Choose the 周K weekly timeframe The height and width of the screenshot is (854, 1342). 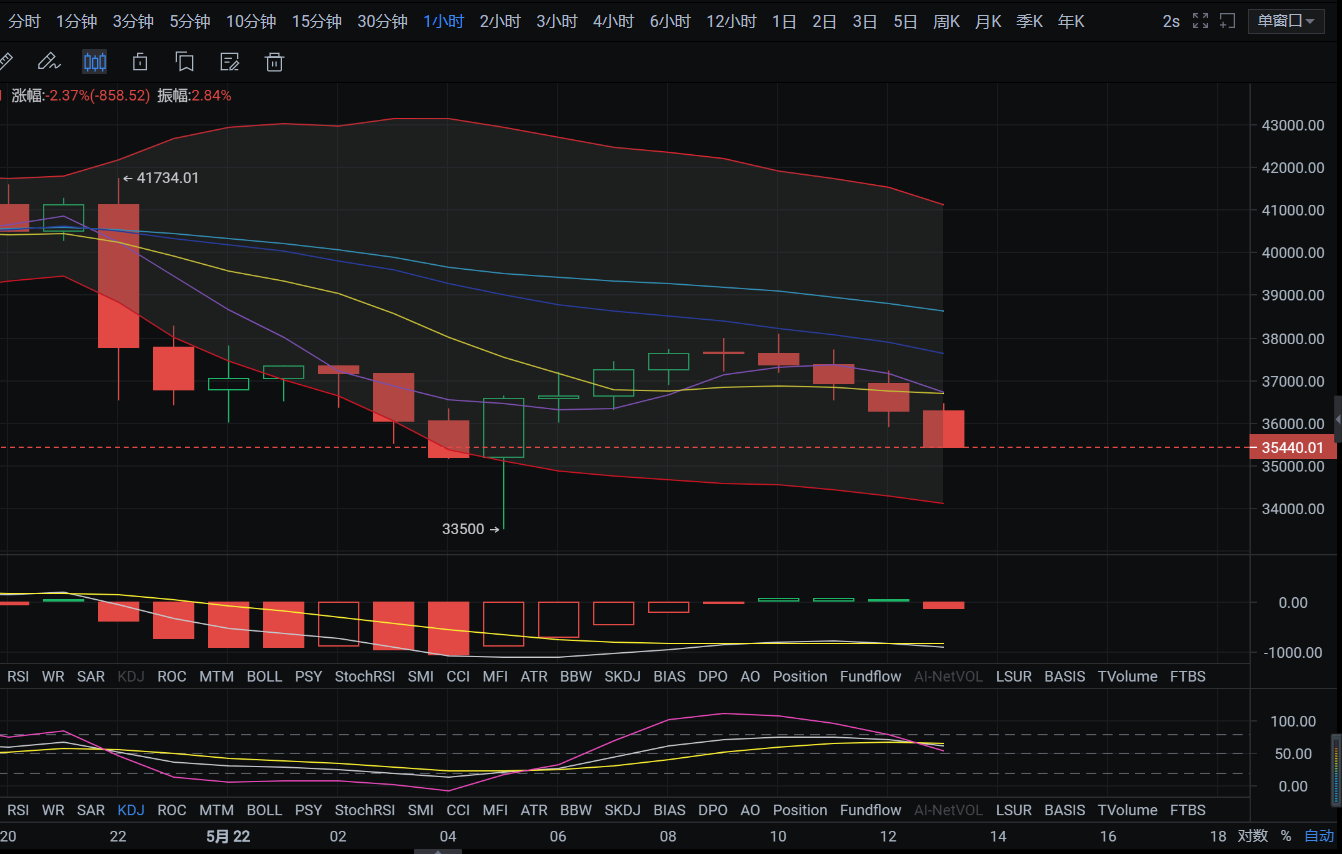(x=946, y=21)
